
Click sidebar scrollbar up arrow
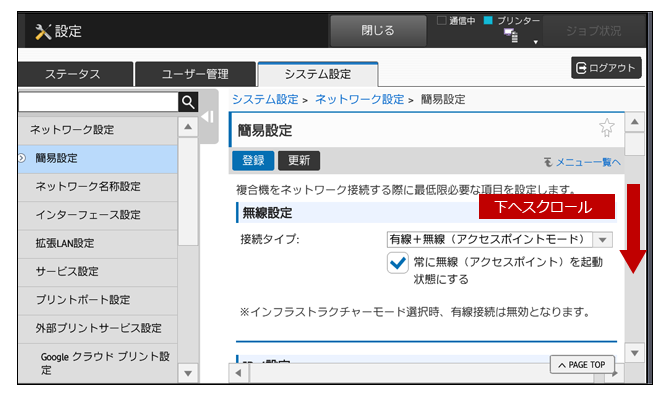tap(188, 127)
